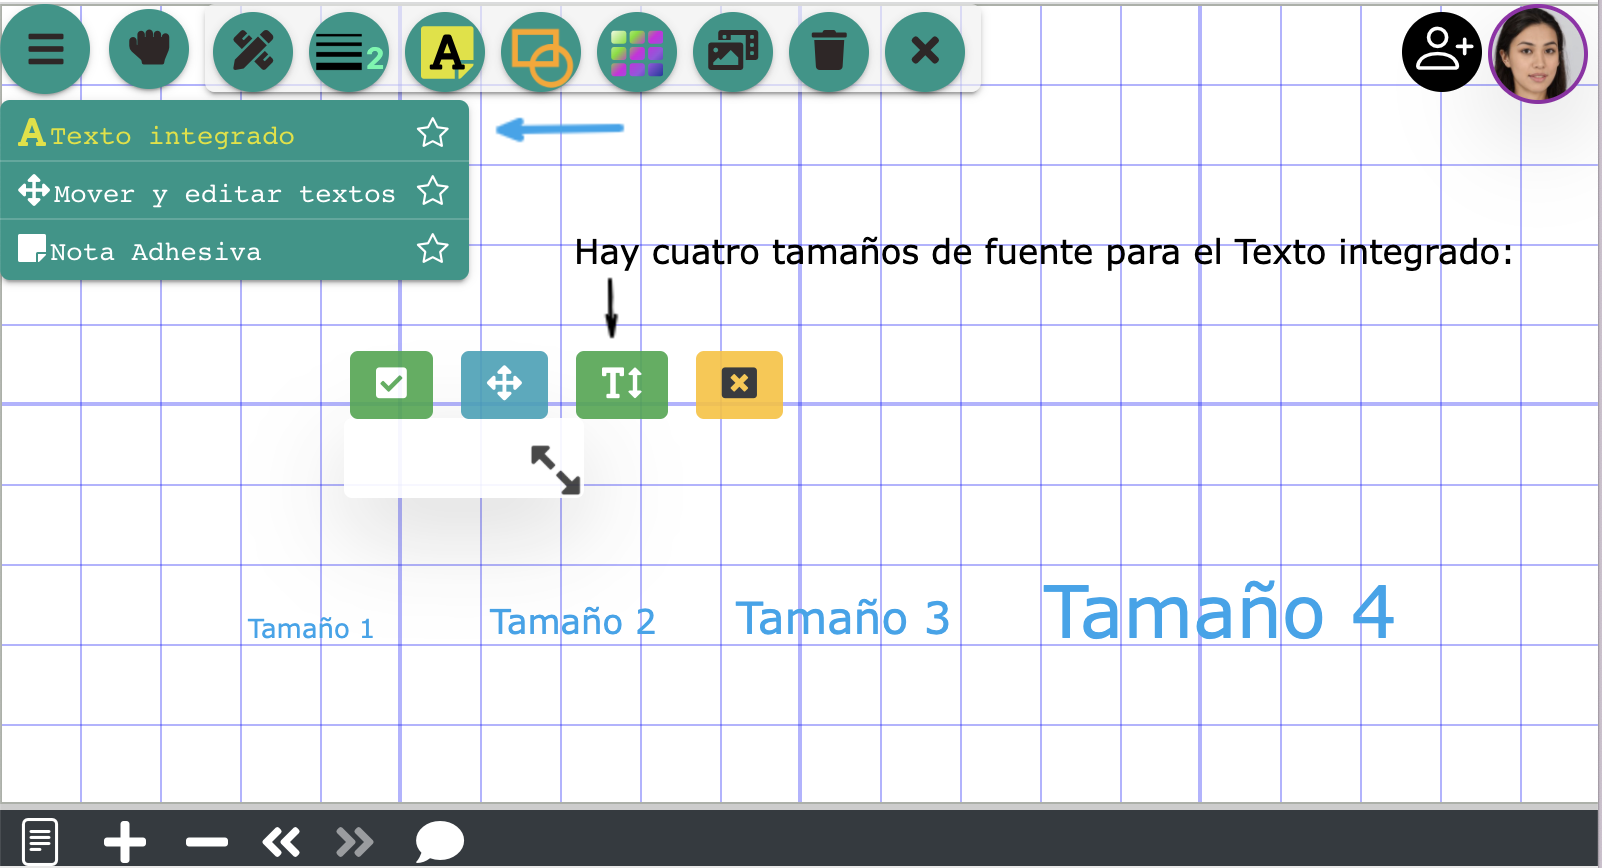Screen dimensions: 1602x868
Task: Open the shapes tool
Action: coord(541,52)
